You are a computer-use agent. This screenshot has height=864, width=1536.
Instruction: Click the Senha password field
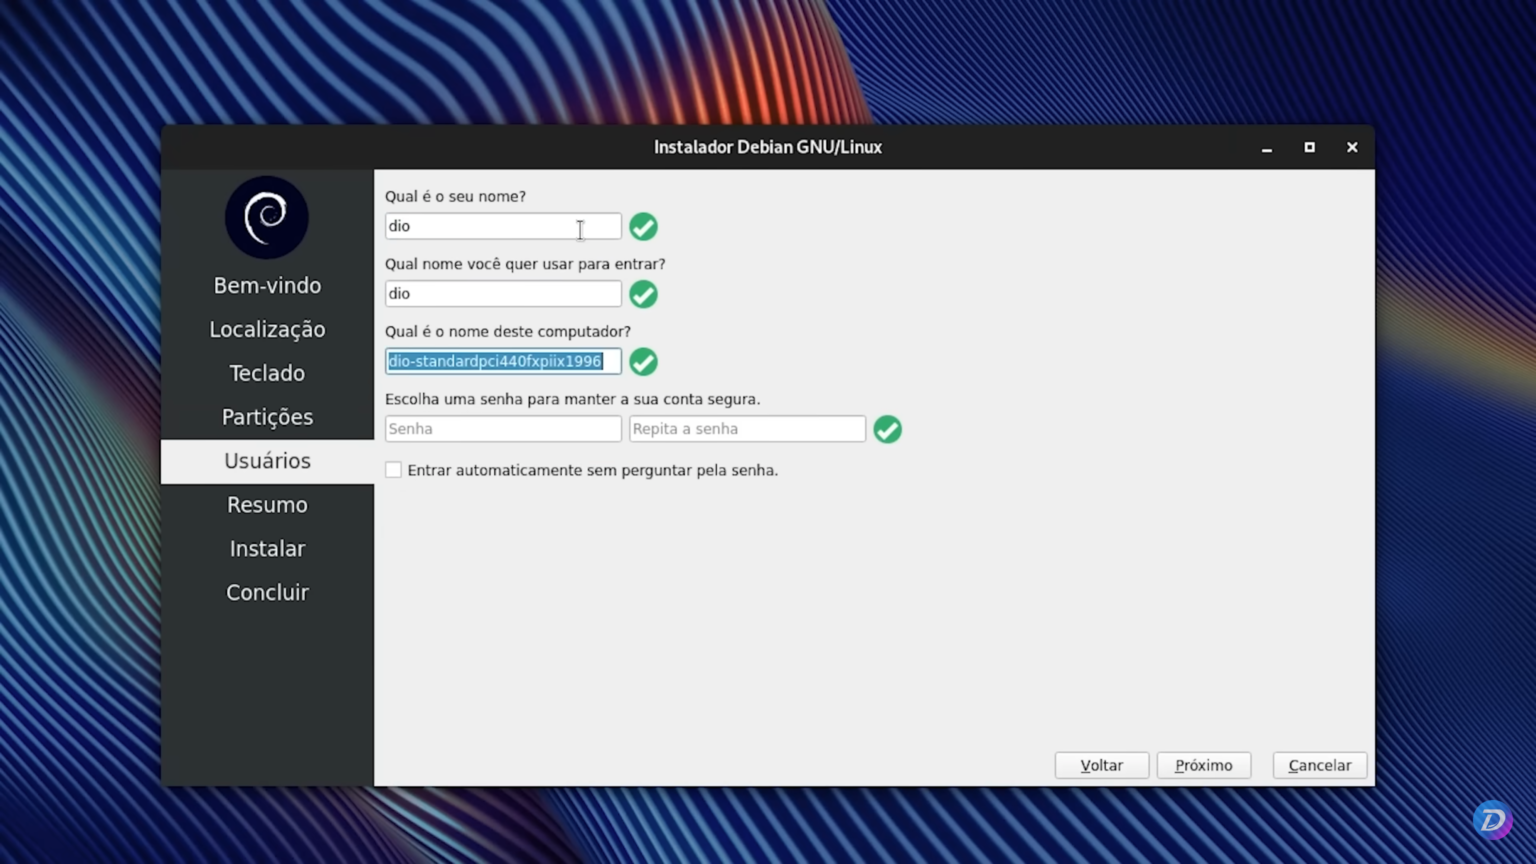(502, 428)
